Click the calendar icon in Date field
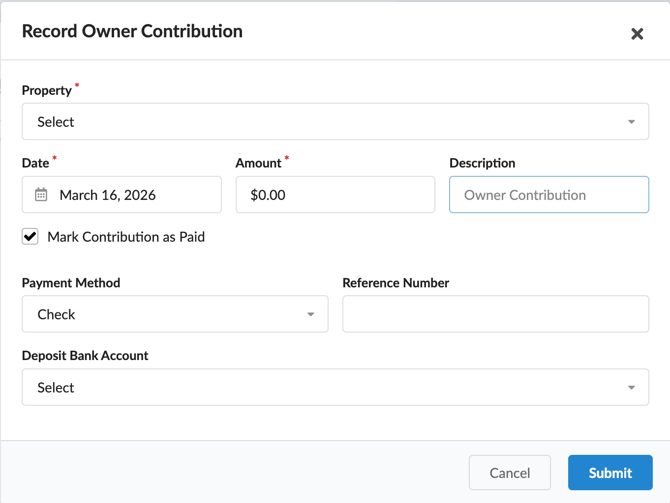 click(41, 194)
